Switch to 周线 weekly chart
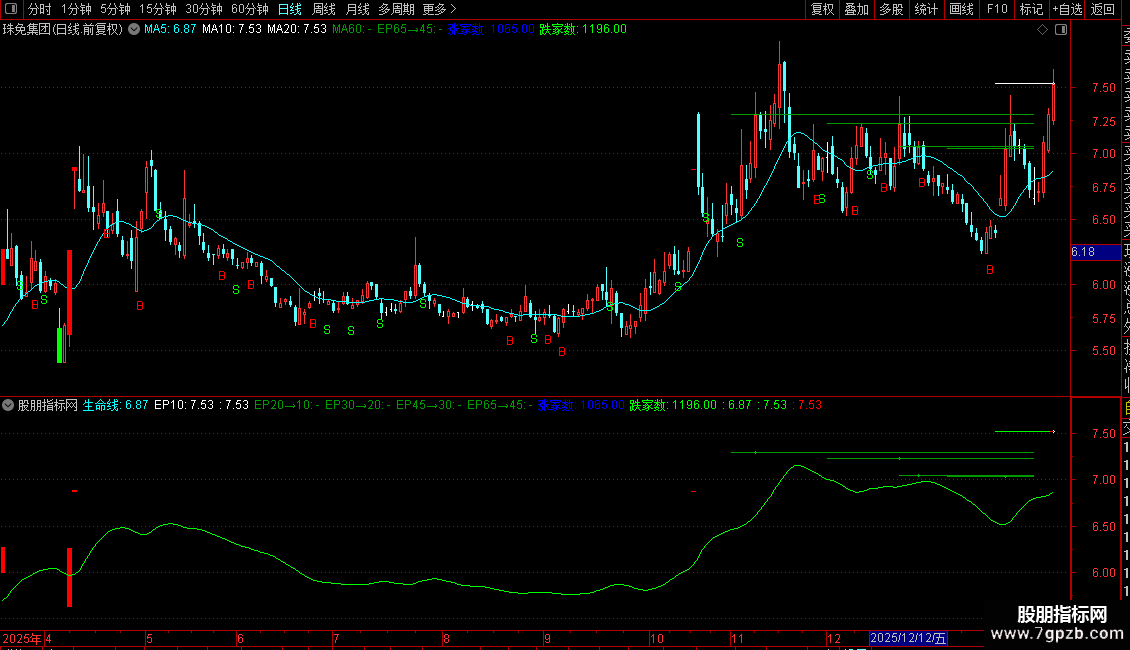 tap(324, 9)
